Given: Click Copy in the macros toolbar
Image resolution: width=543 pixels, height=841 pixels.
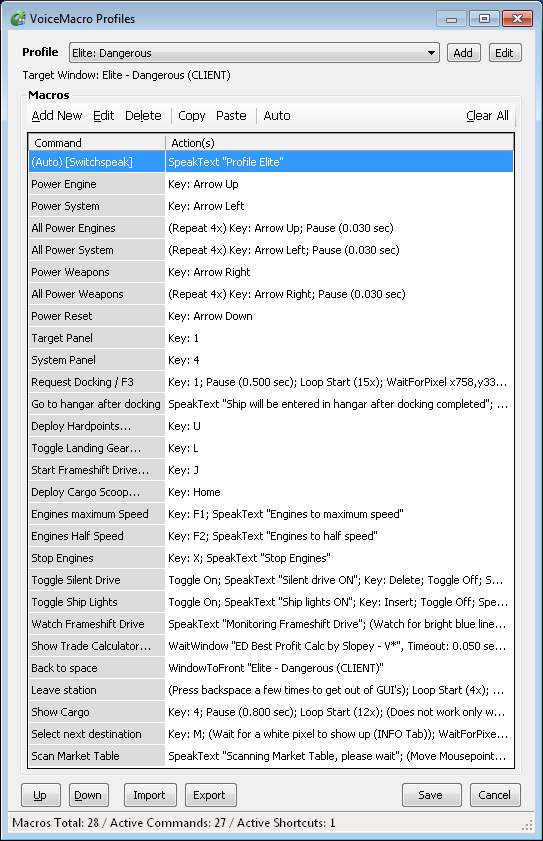Looking at the screenshot, I should pos(192,116).
